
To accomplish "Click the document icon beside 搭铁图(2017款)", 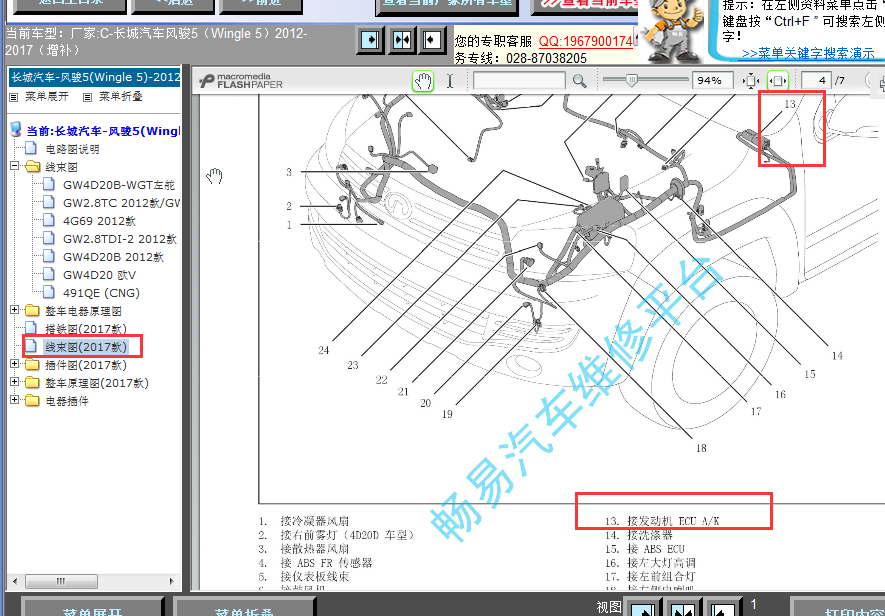I will point(30,328).
